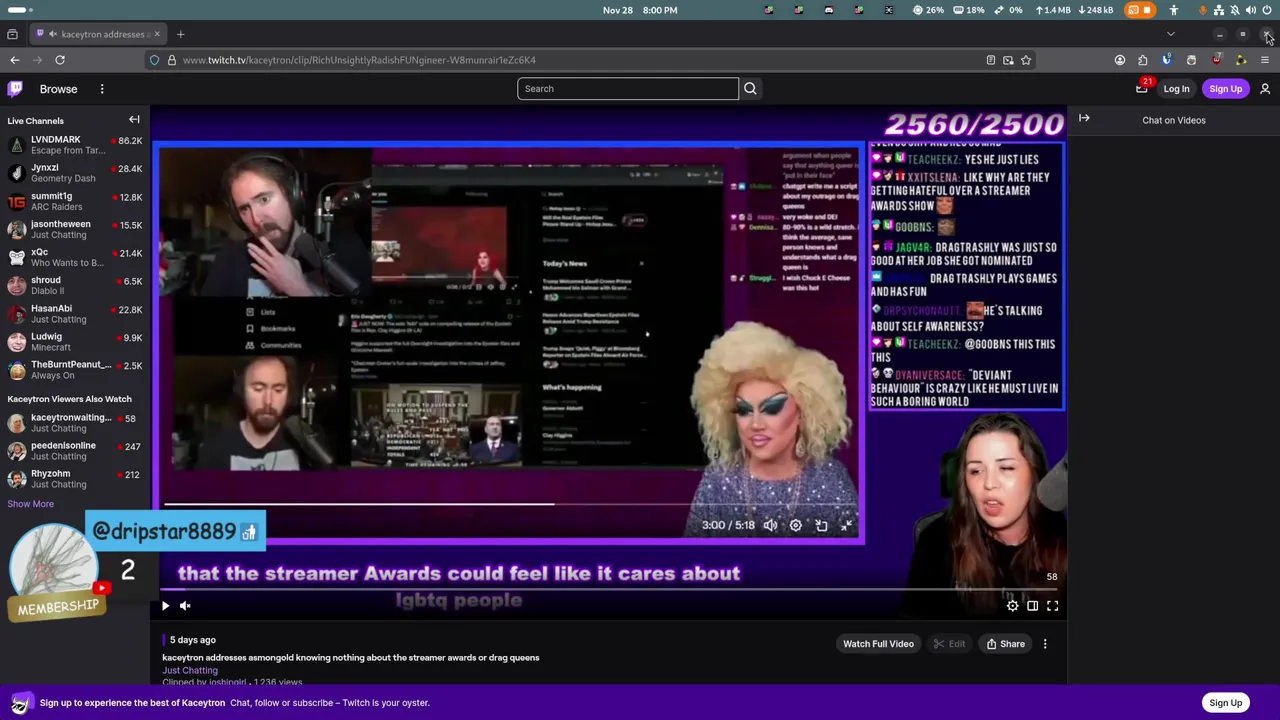Click the embedded video's progress bar
This screenshot has width=1280, height=720.
pos(510,504)
